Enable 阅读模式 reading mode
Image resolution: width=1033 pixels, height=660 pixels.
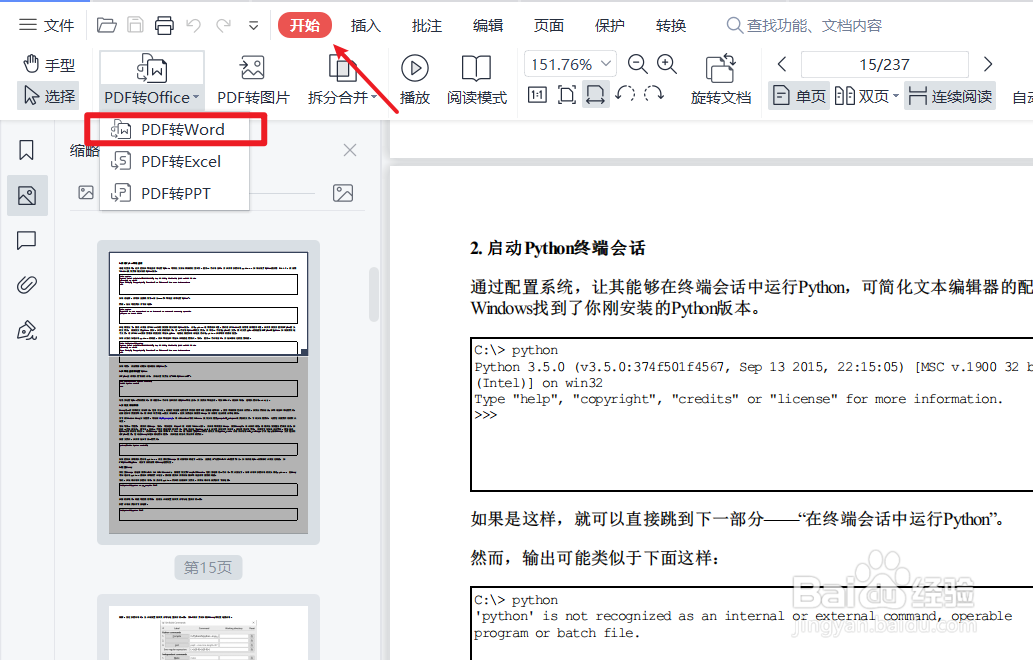pos(476,79)
